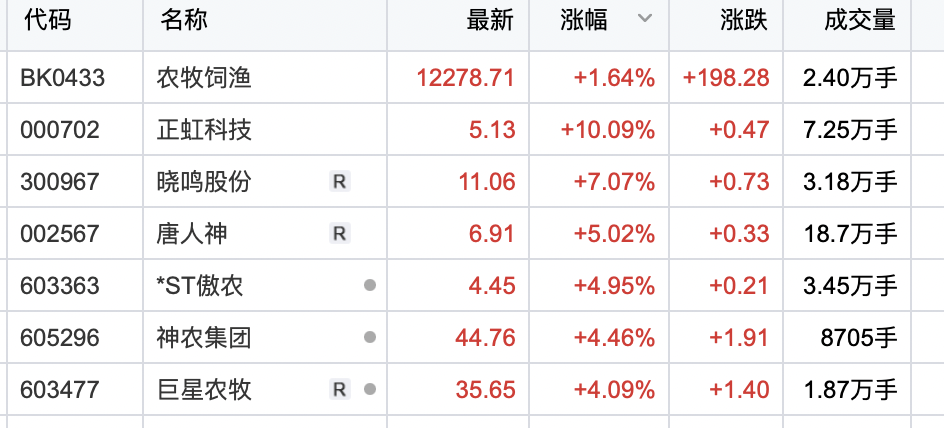Click the 名称 column header

184,21
